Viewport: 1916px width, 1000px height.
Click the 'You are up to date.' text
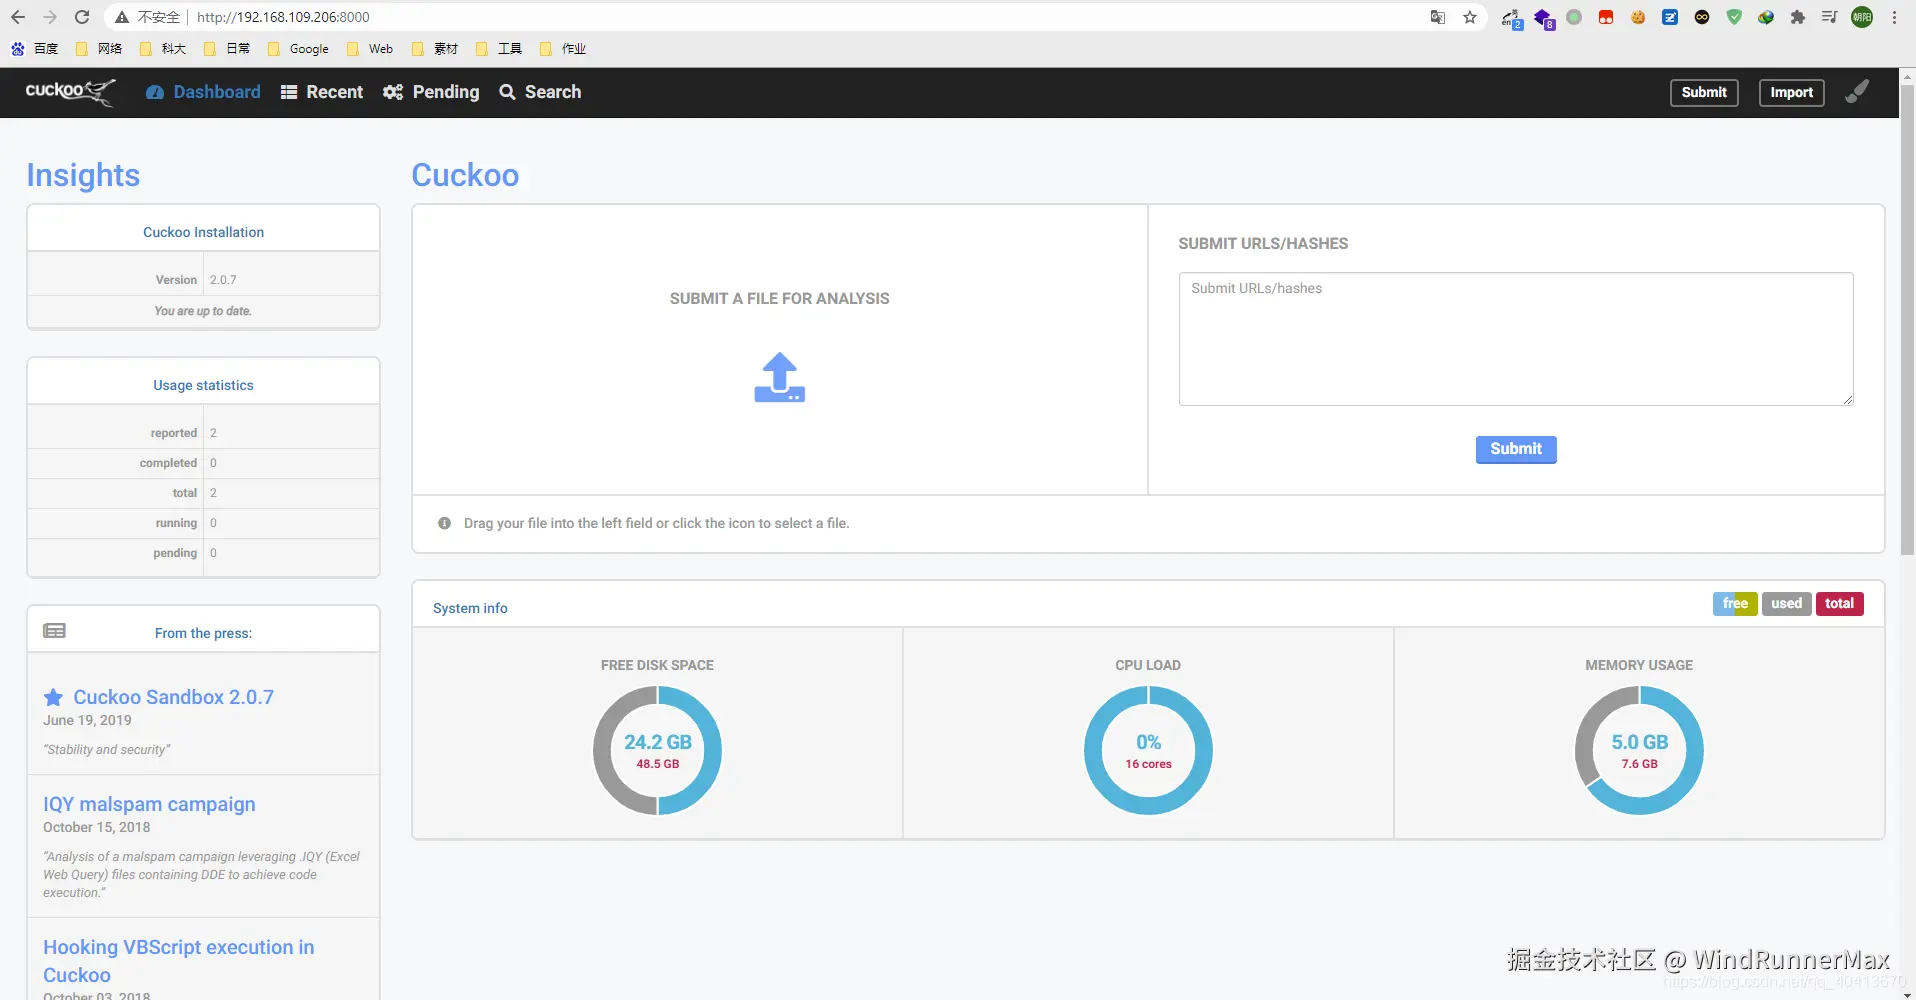[203, 311]
